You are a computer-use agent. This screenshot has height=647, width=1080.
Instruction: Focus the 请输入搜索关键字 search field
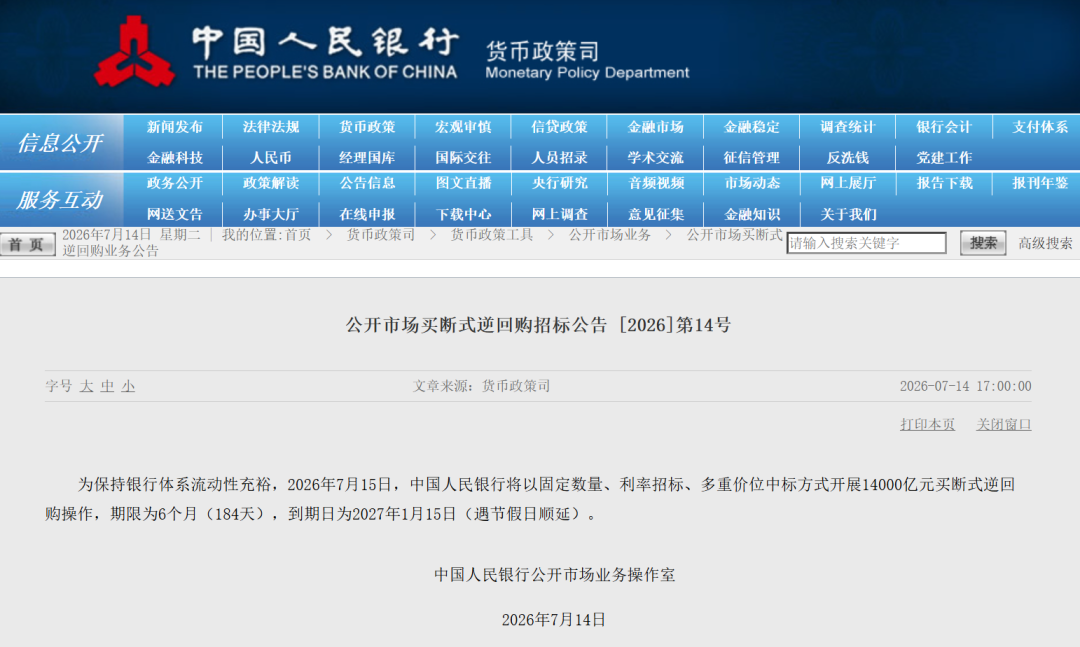pos(866,243)
